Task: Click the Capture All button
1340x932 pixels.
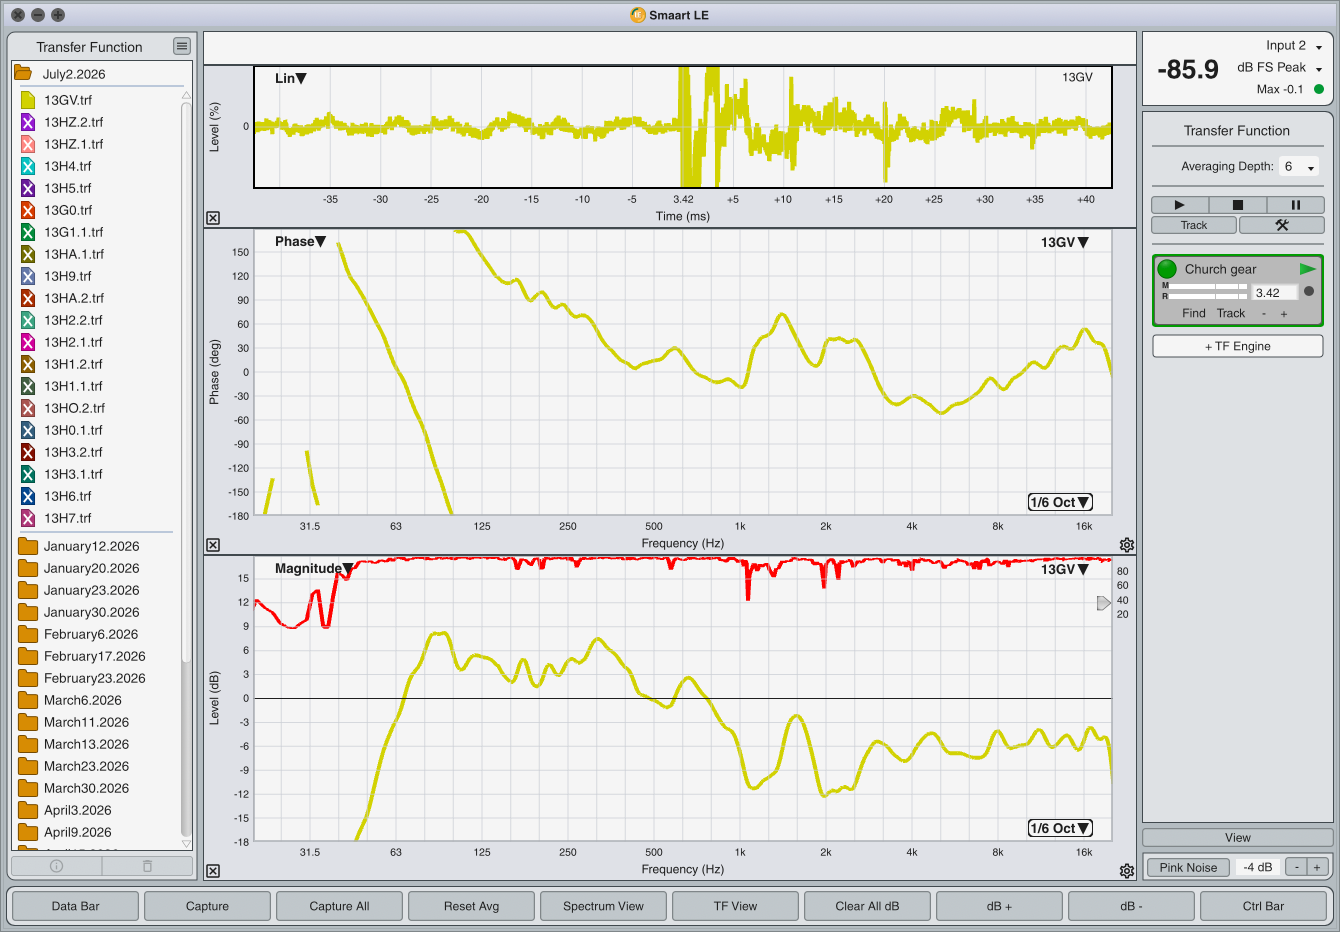Action: point(339,906)
